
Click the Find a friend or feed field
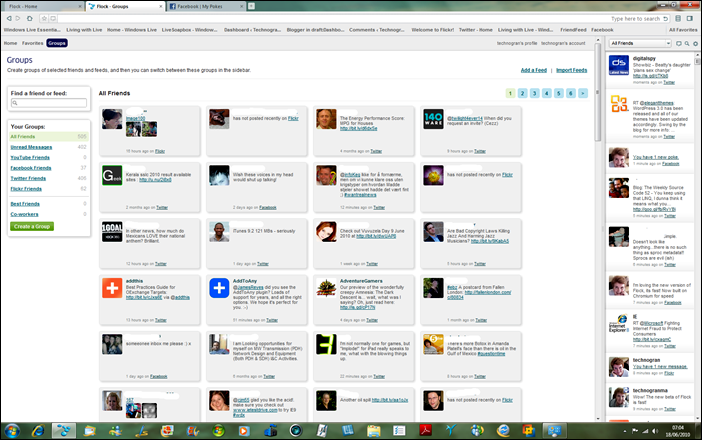click(x=49, y=103)
